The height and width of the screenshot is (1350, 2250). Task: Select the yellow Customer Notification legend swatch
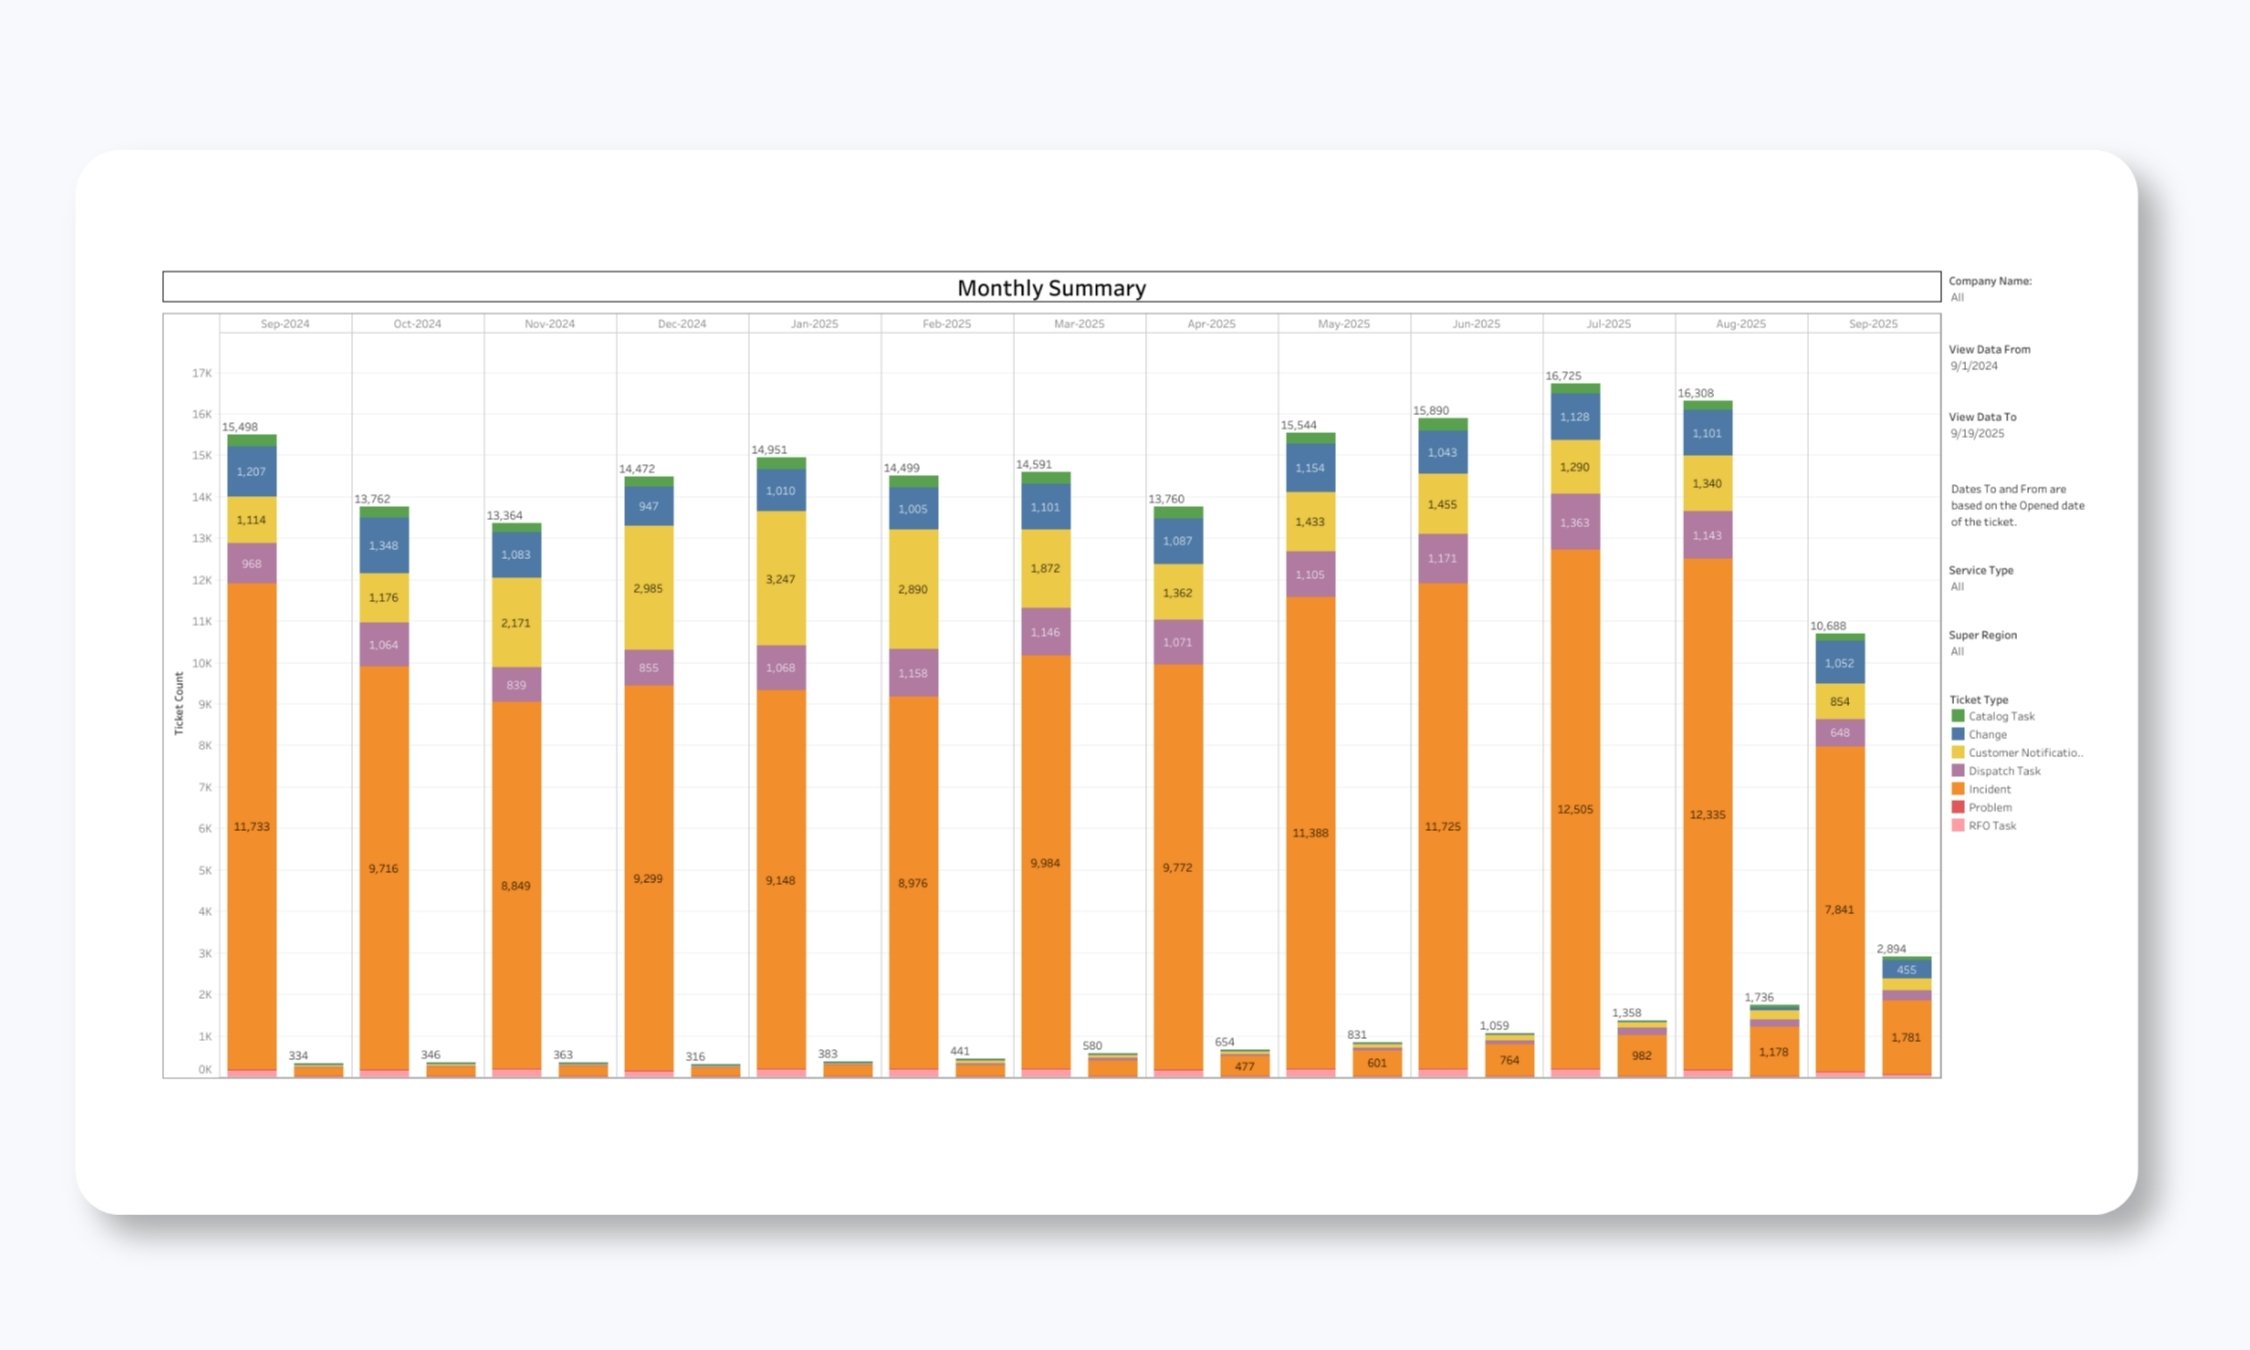[x=1958, y=752]
